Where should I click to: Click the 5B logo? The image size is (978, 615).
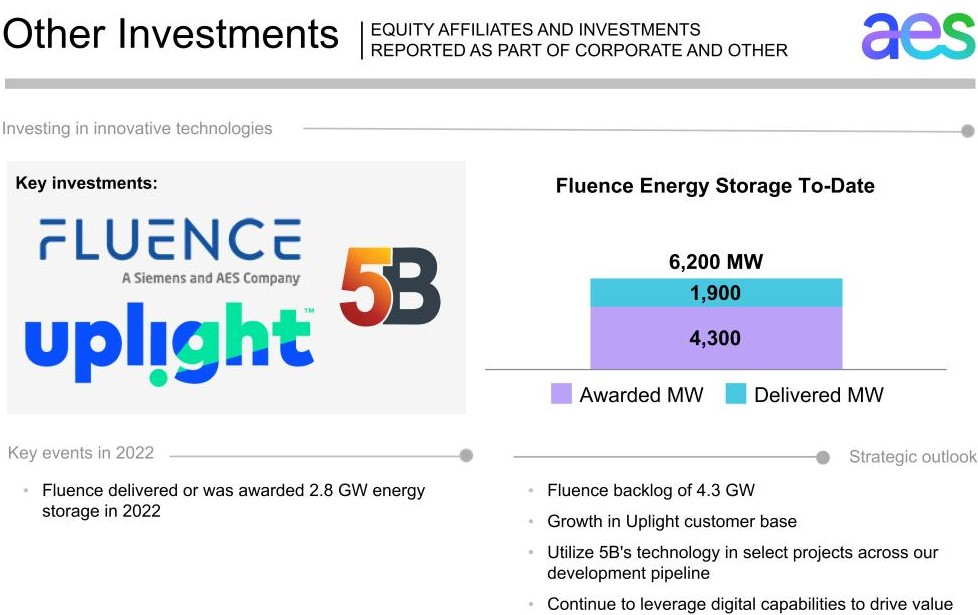pyautogui.click(x=389, y=287)
